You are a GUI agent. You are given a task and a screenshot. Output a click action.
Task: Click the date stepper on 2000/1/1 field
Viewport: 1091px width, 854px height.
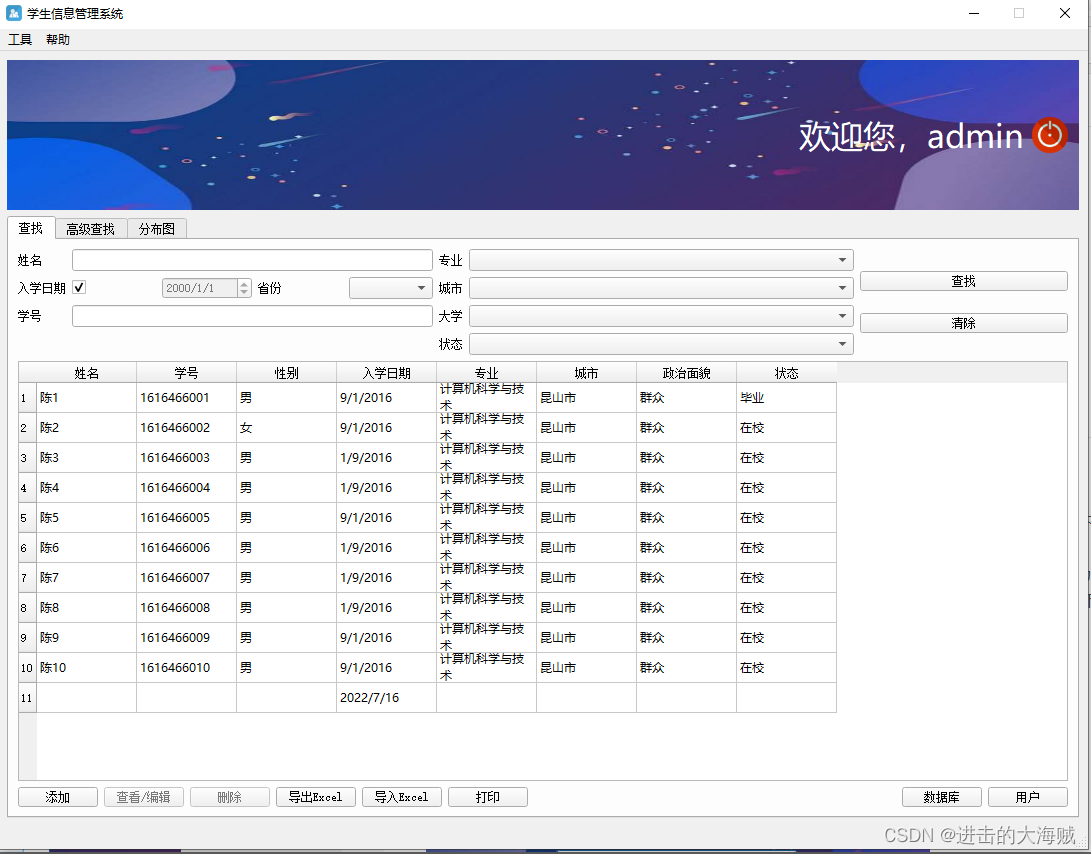pos(244,287)
